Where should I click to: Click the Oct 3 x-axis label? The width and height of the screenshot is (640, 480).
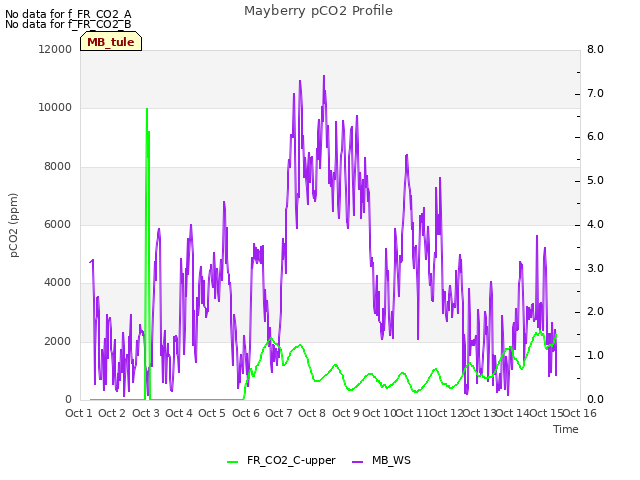coord(146,413)
